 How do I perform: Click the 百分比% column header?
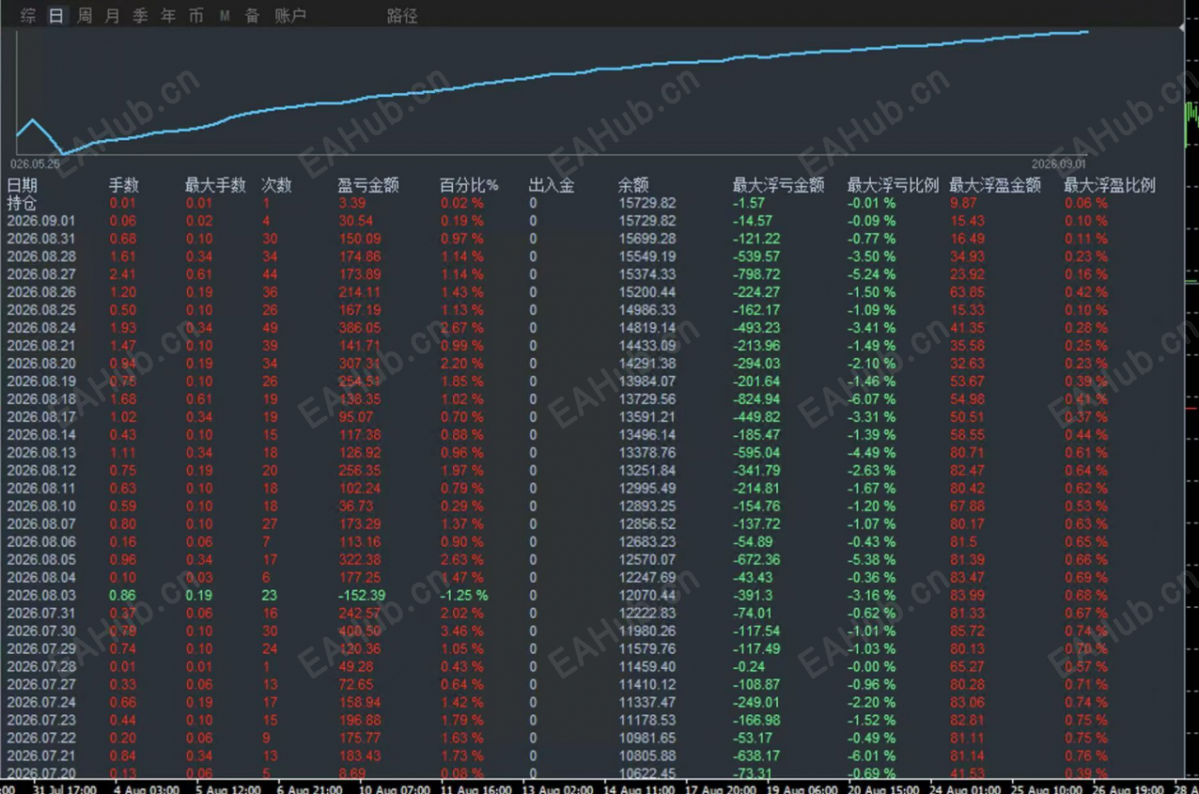point(469,185)
